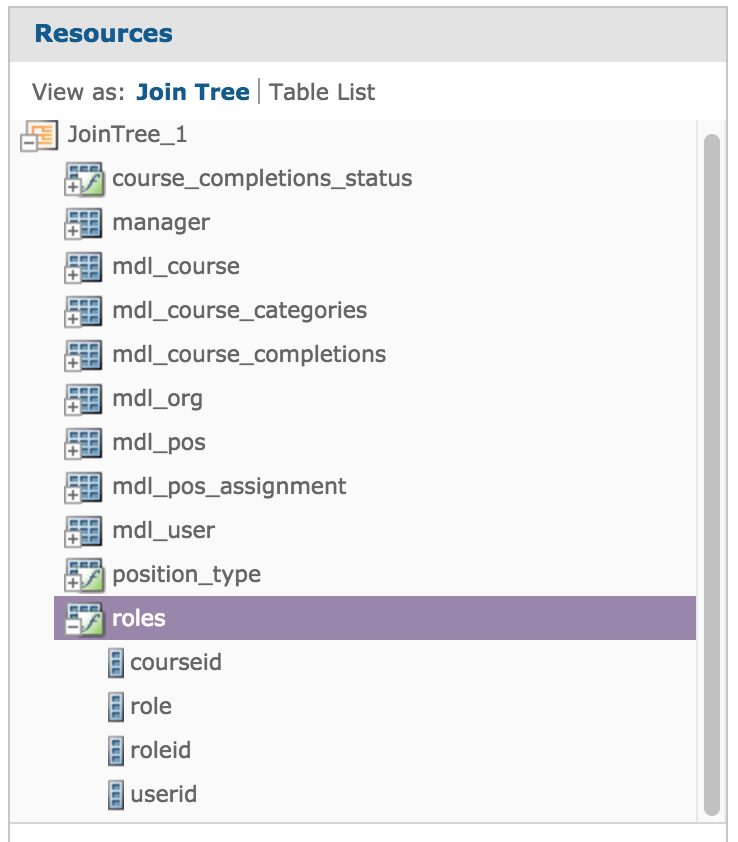Viewport: 738px width, 842px height.
Task: Click the mdl_pos table icon
Action: coord(83,443)
